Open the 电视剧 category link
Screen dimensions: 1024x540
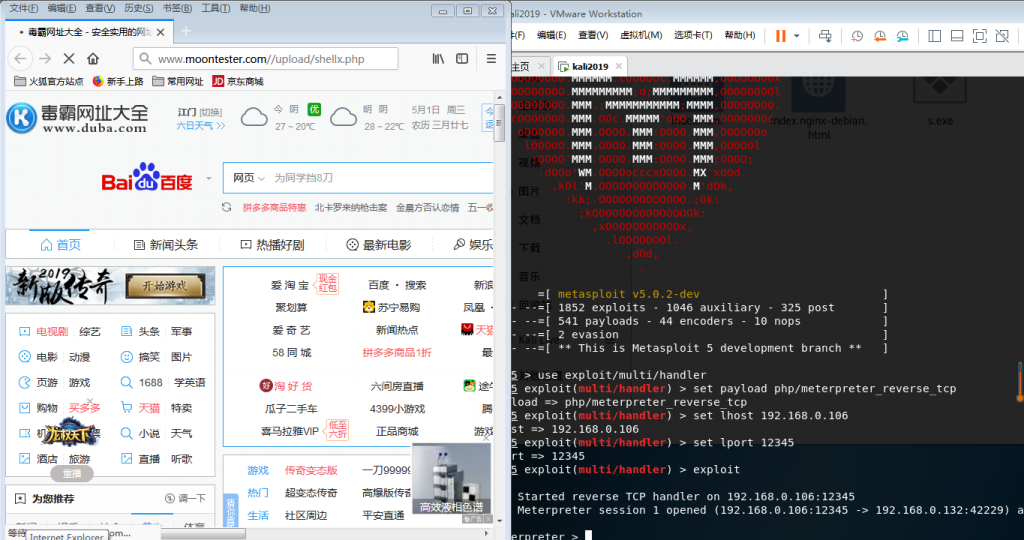point(52,332)
